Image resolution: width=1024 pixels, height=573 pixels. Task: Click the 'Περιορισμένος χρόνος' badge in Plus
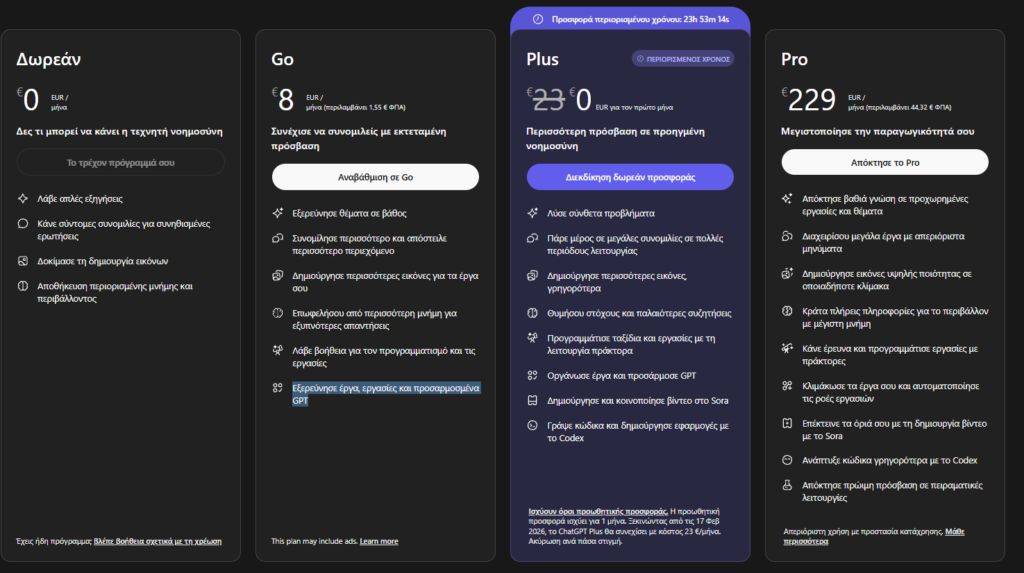(683, 59)
